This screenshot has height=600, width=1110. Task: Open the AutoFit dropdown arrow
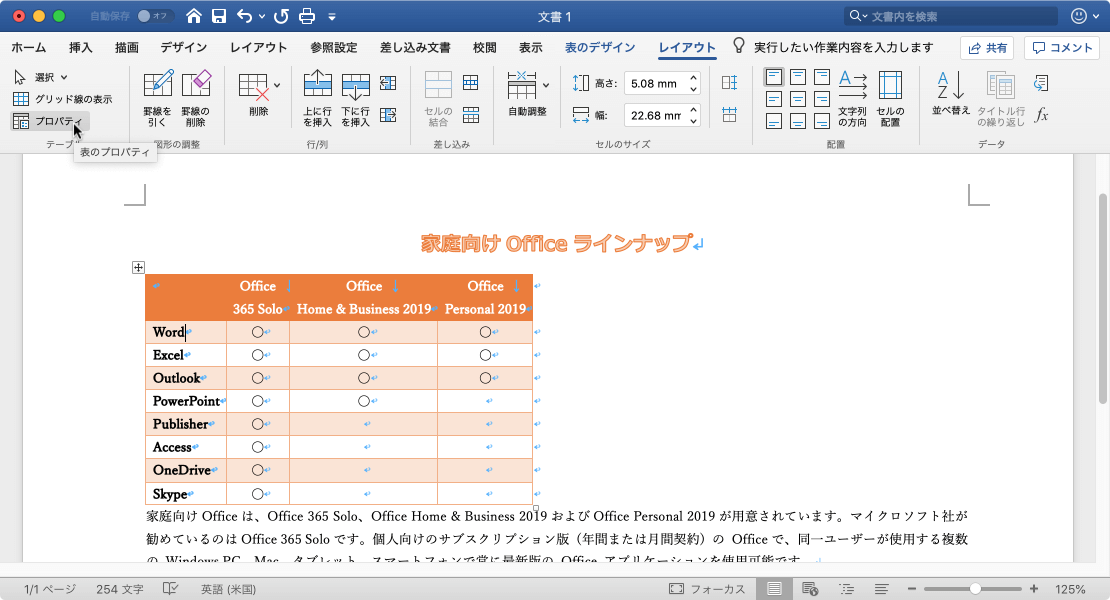546,85
